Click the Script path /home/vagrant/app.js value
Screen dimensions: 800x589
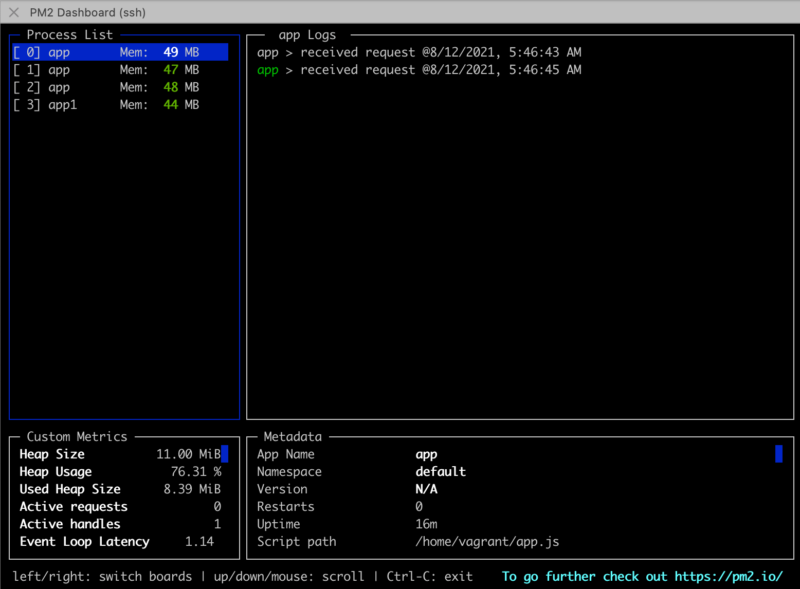(x=487, y=542)
